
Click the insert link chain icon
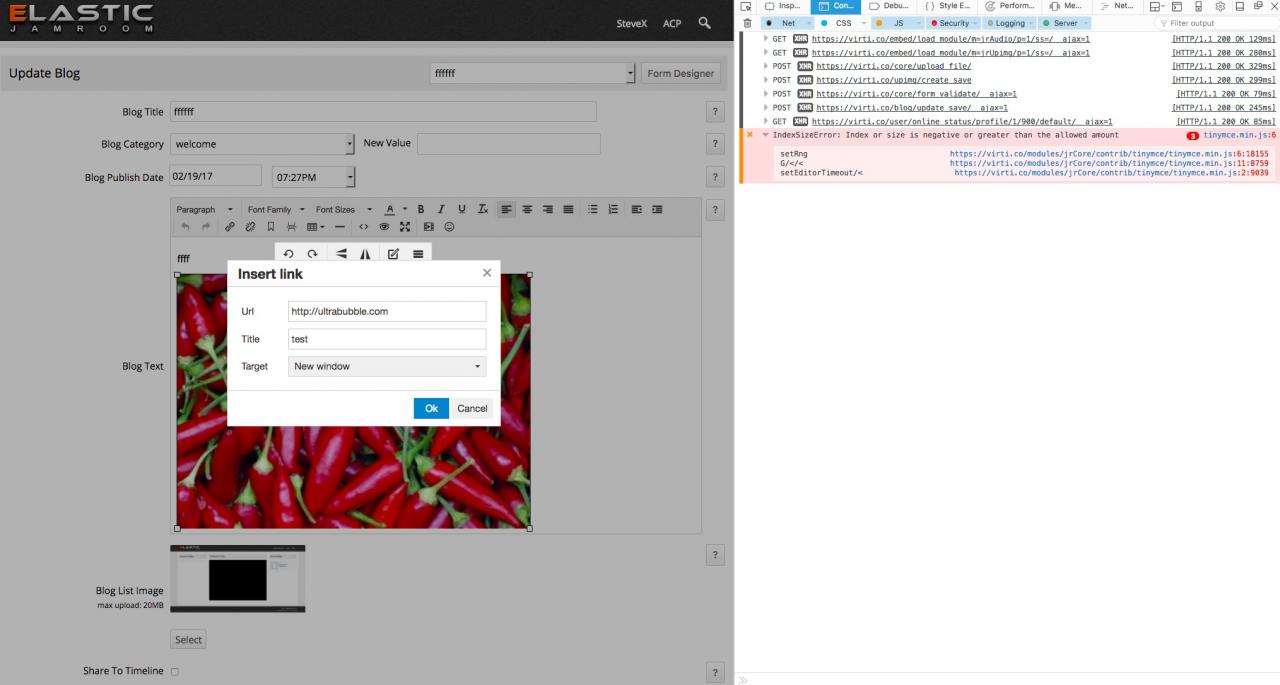[x=229, y=227]
